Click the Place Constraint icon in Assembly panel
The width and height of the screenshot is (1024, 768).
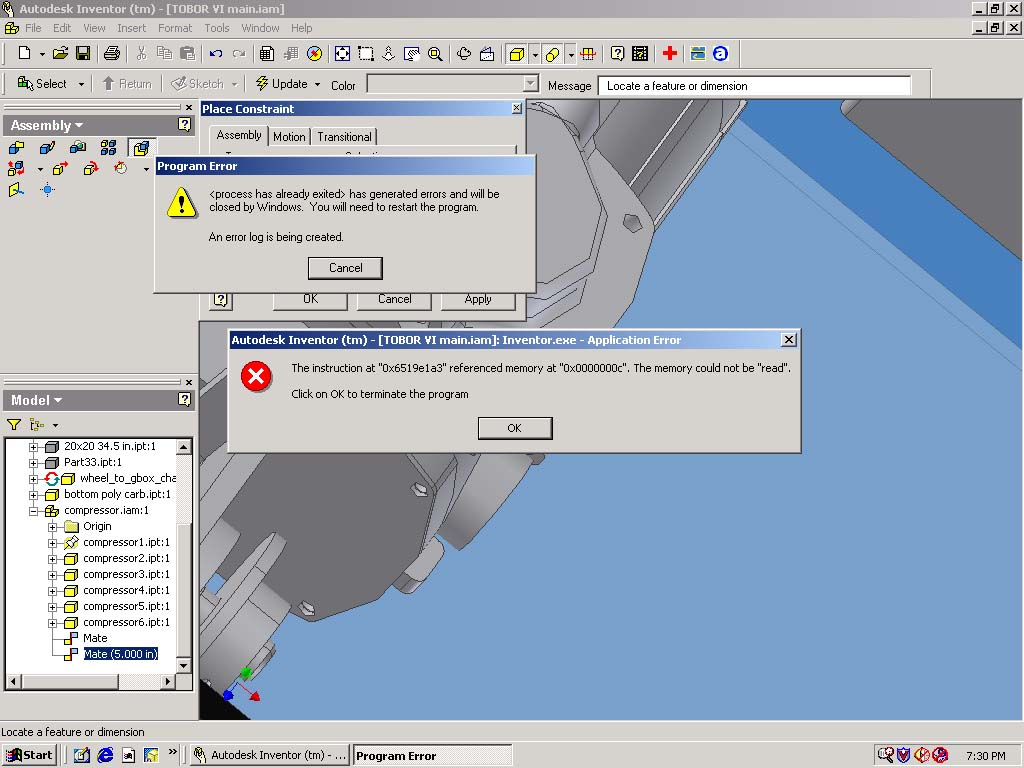point(141,148)
